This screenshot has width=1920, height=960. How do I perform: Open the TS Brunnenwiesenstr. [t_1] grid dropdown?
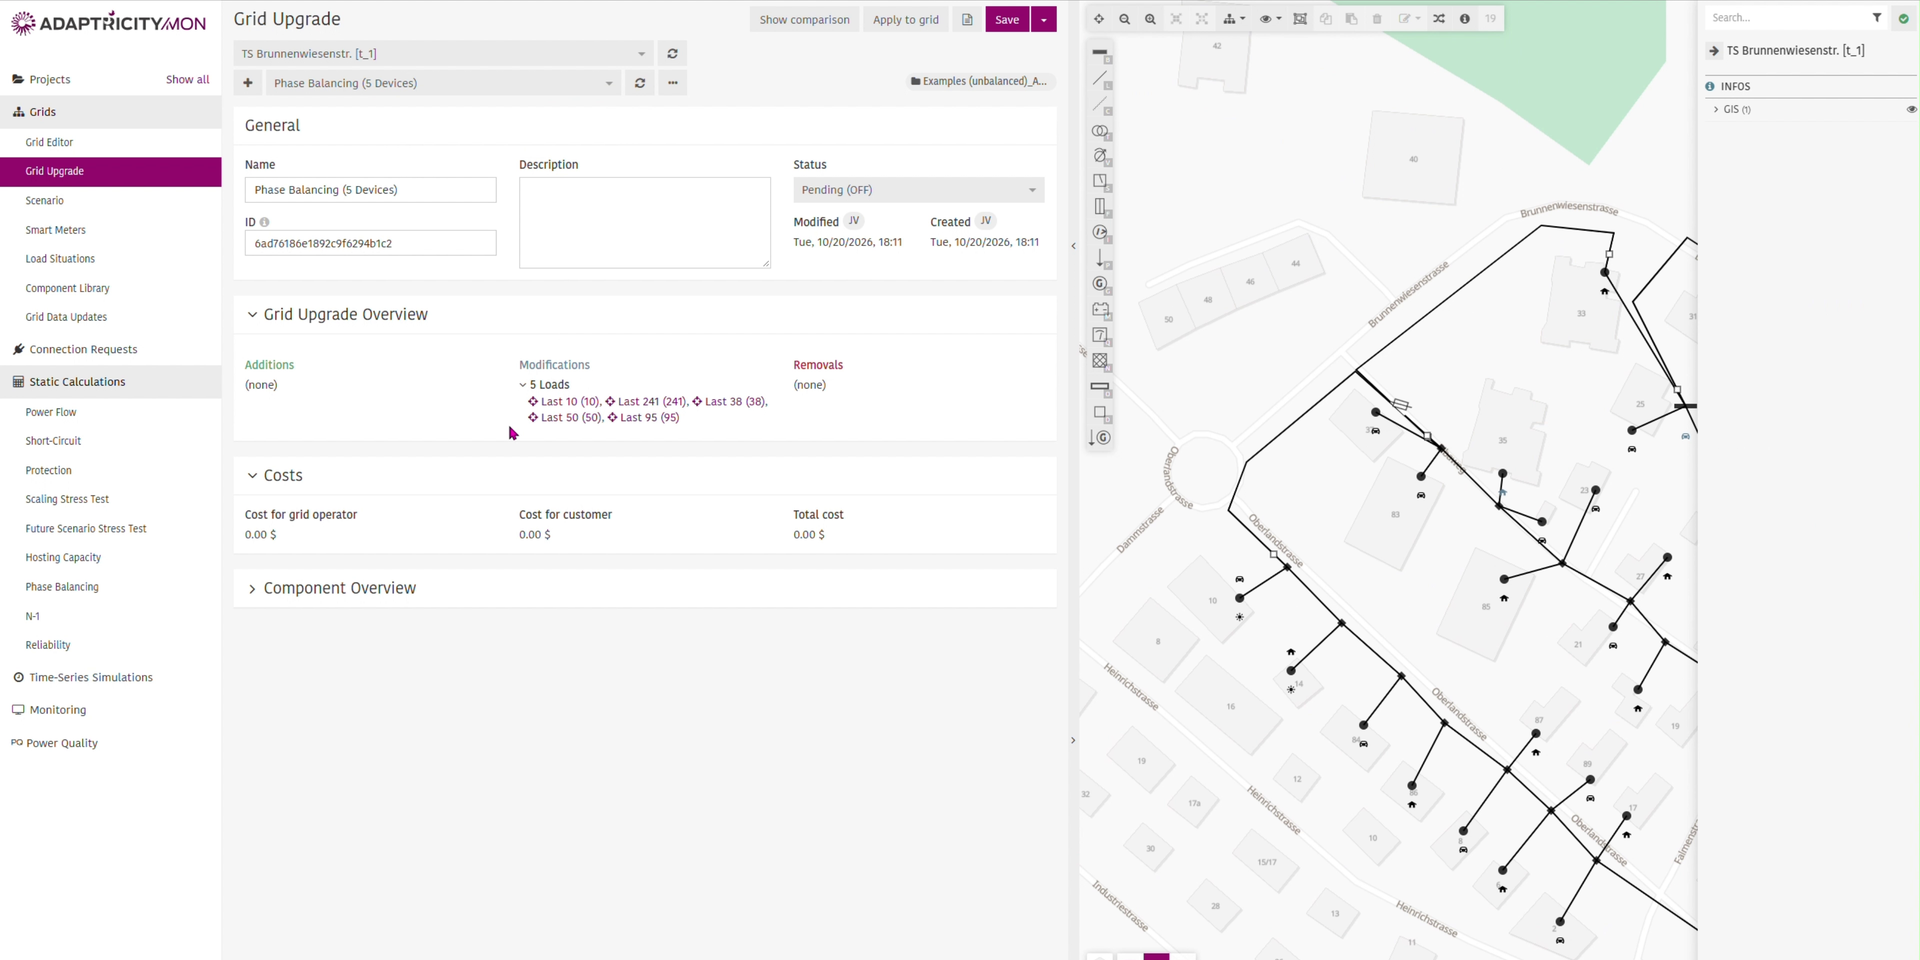tap(443, 54)
